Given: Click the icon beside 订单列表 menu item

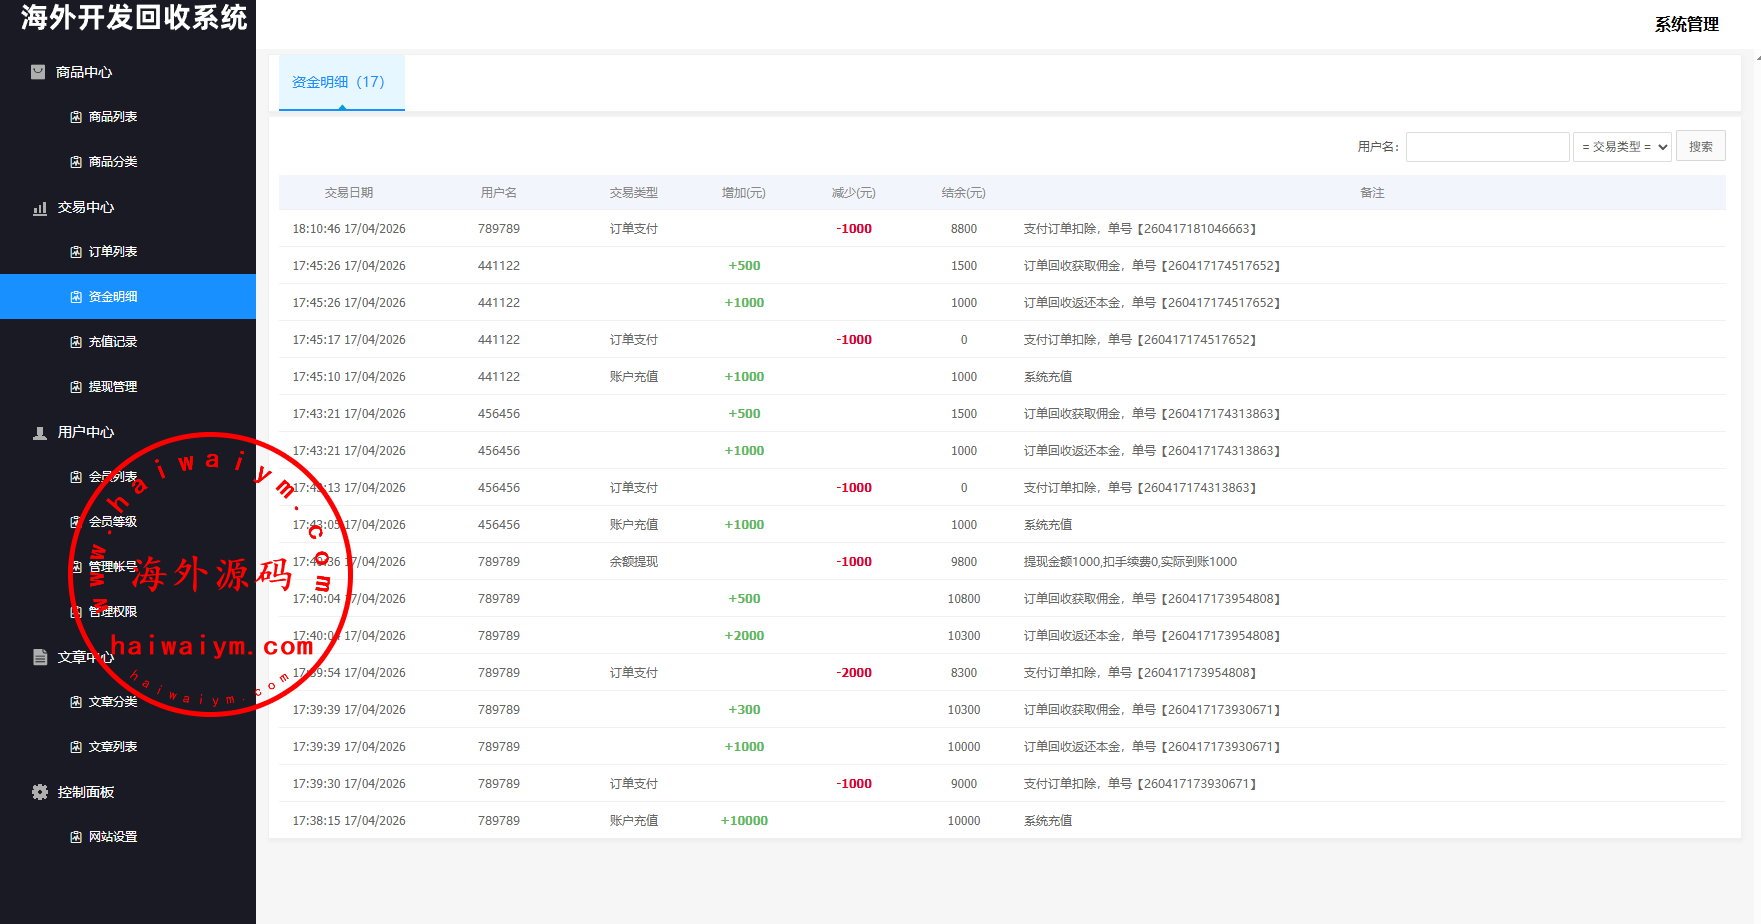Looking at the screenshot, I should (76, 252).
